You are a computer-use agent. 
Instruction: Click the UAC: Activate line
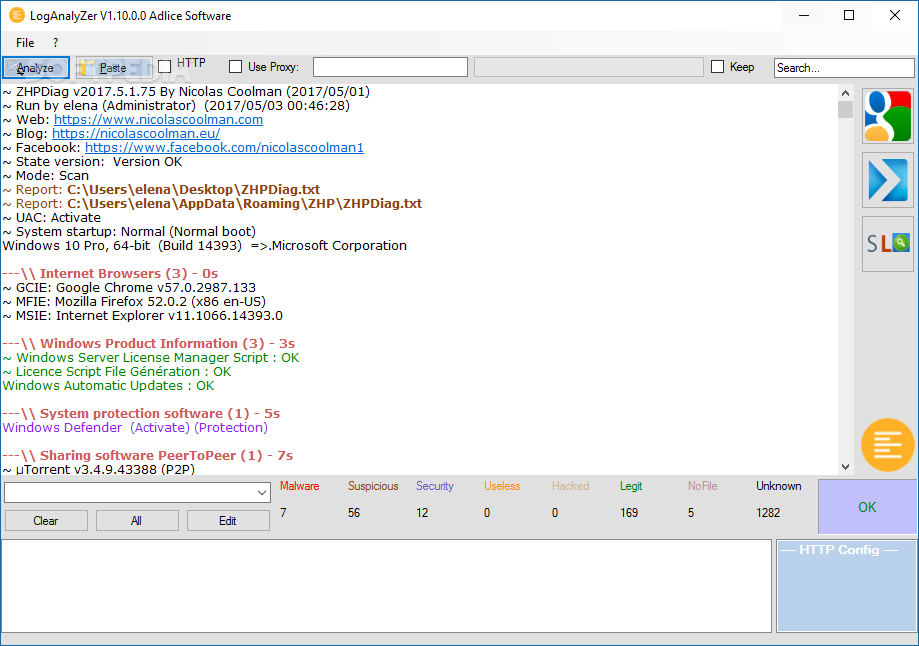(52, 218)
